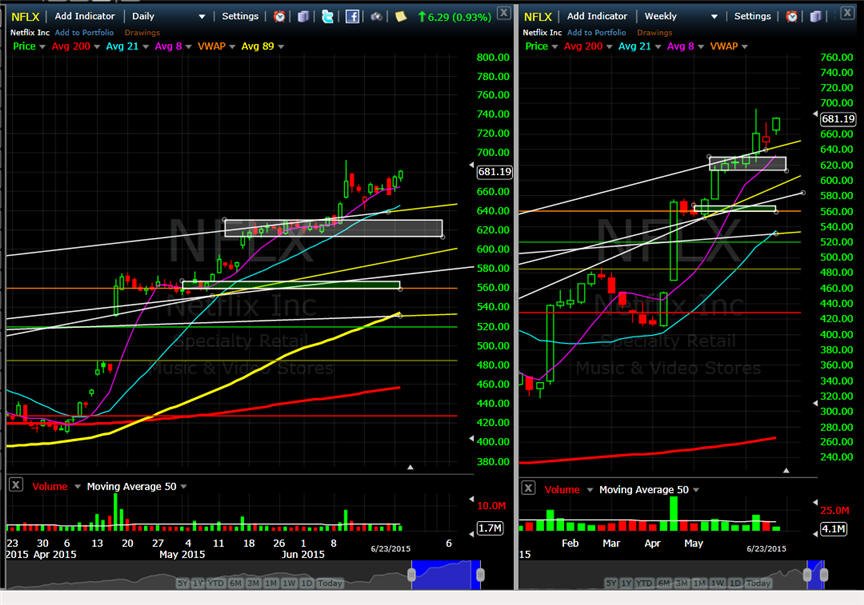Click the stacked pages icon in Weekly chart
Viewport: 864px width, 605px height.
pyautogui.click(x=816, y=17)
